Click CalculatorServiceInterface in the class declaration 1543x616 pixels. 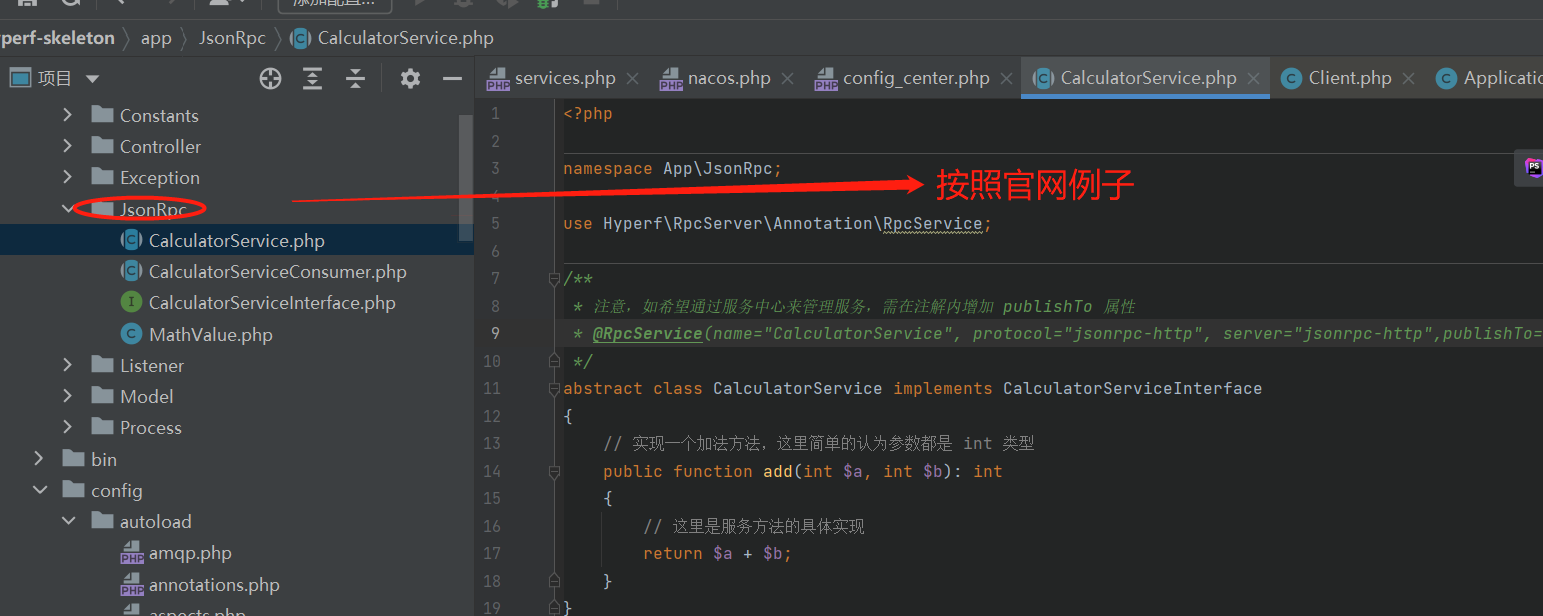pos(1132,388)
